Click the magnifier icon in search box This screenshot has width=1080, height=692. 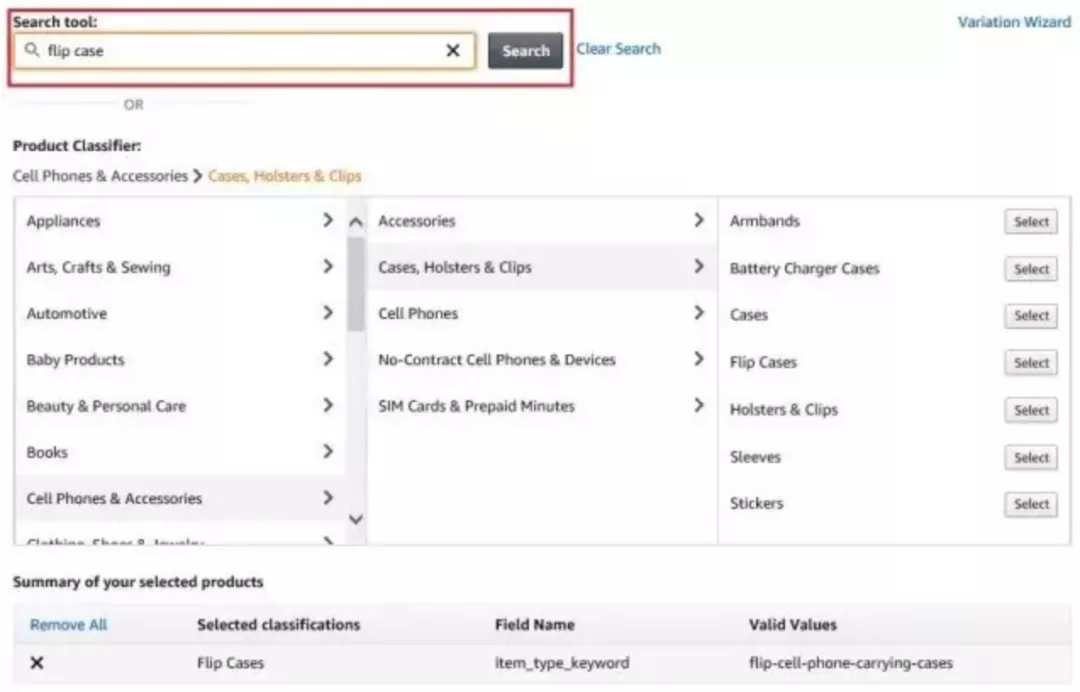(32, 51)
